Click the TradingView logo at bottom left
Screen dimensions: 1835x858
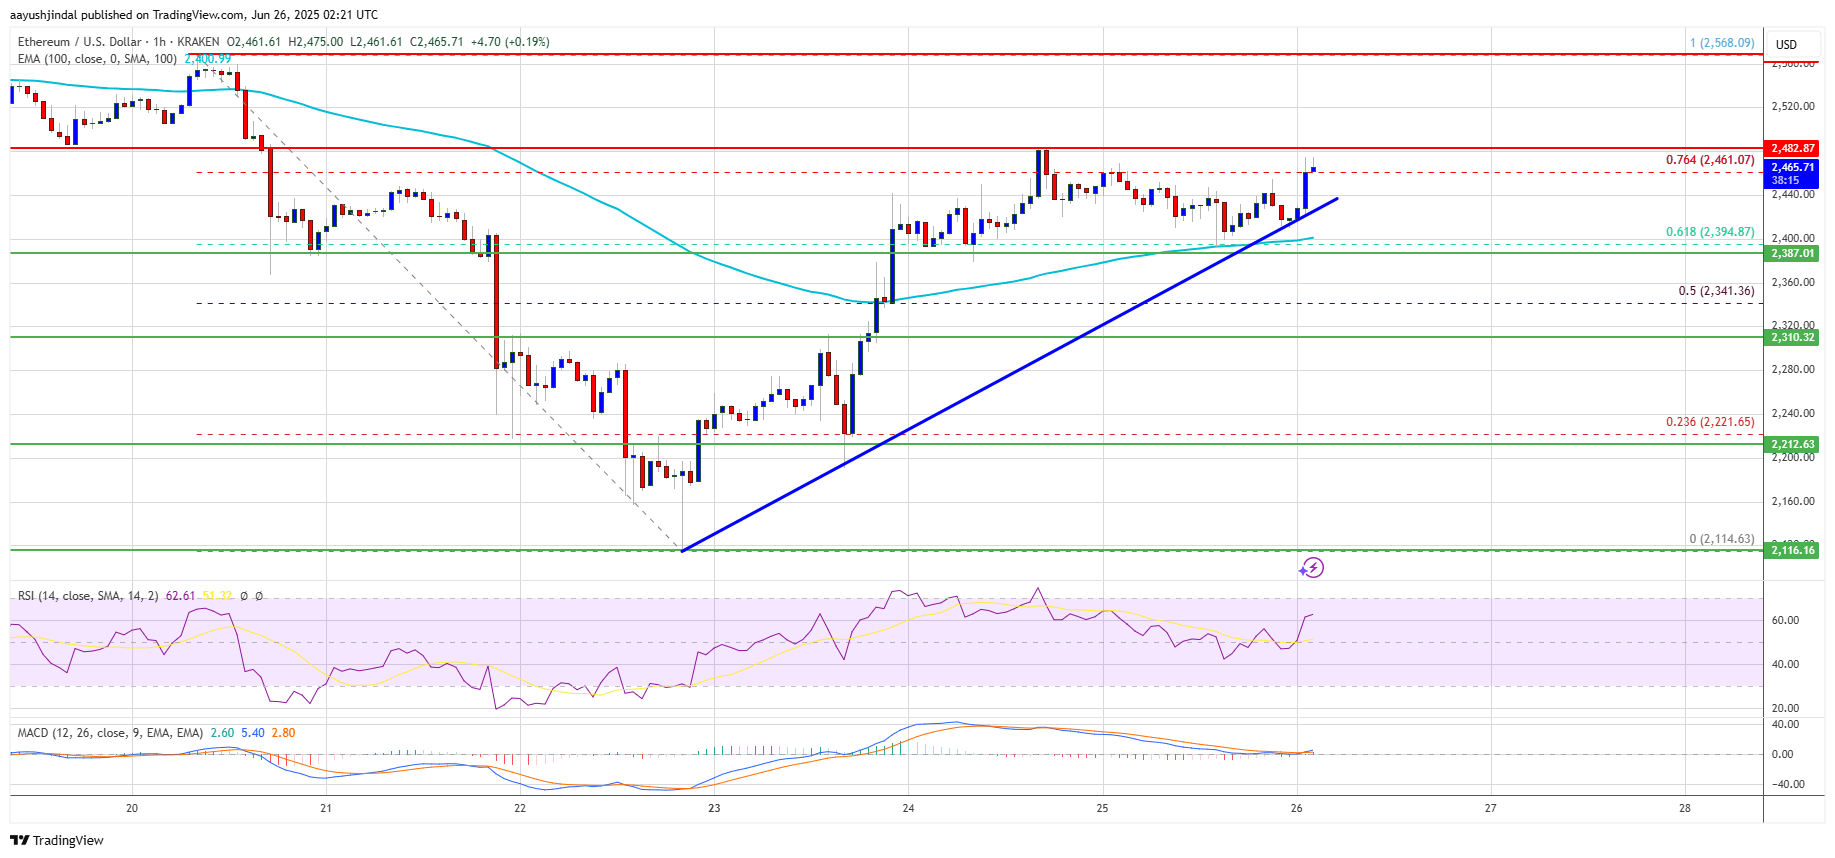pos(58,840)
